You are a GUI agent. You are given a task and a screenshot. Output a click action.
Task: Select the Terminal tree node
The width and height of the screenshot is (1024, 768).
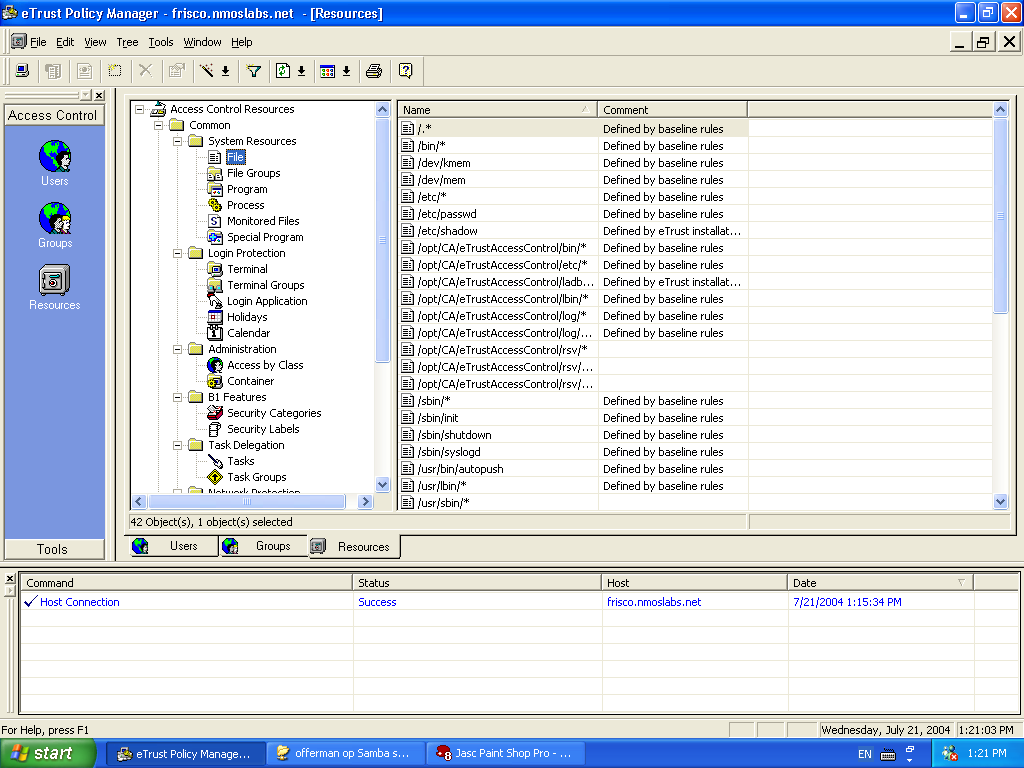247,269
